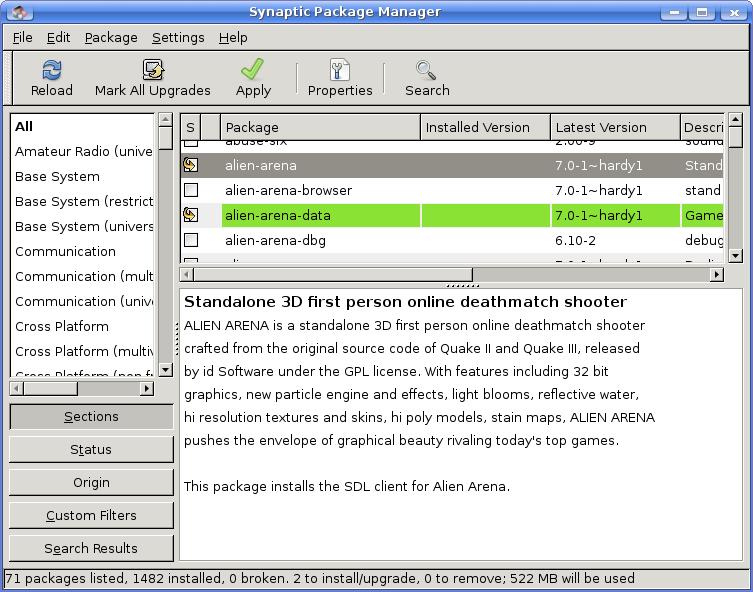Click the Sections filter button
The height and width of the screenshot is (592, 753).
91,416
